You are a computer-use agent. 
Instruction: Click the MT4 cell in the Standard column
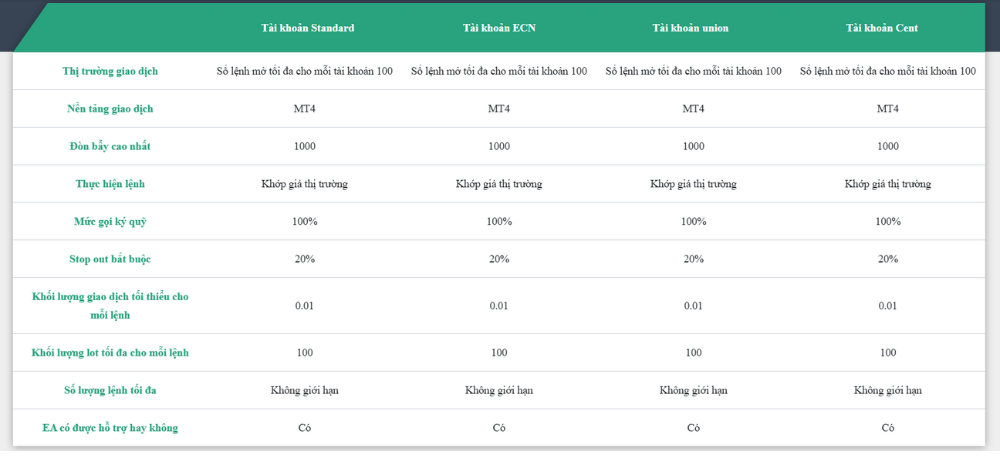(304, 108)
